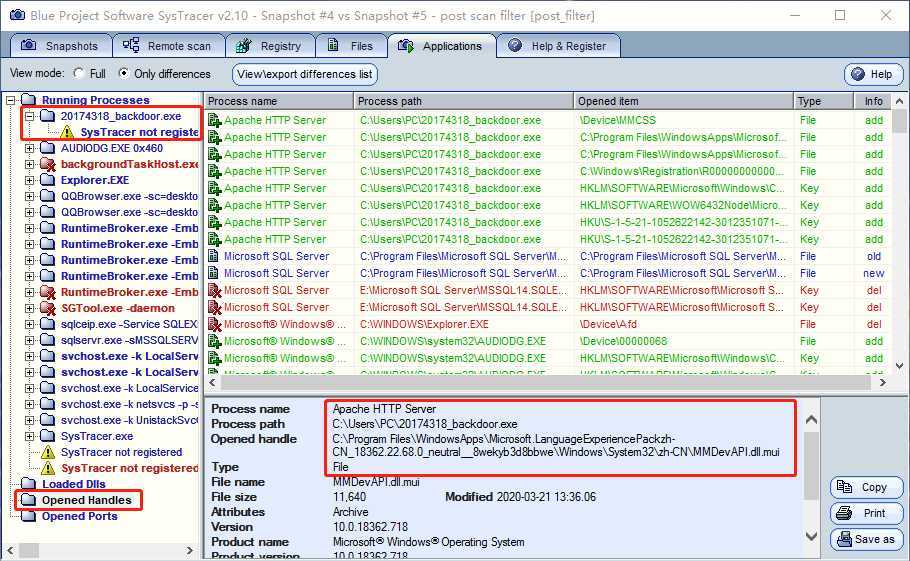This screenshot has width=910, height=561.
Task: Click the Registry tab icon
Action: pyautogui.click(x=244, y=45)
